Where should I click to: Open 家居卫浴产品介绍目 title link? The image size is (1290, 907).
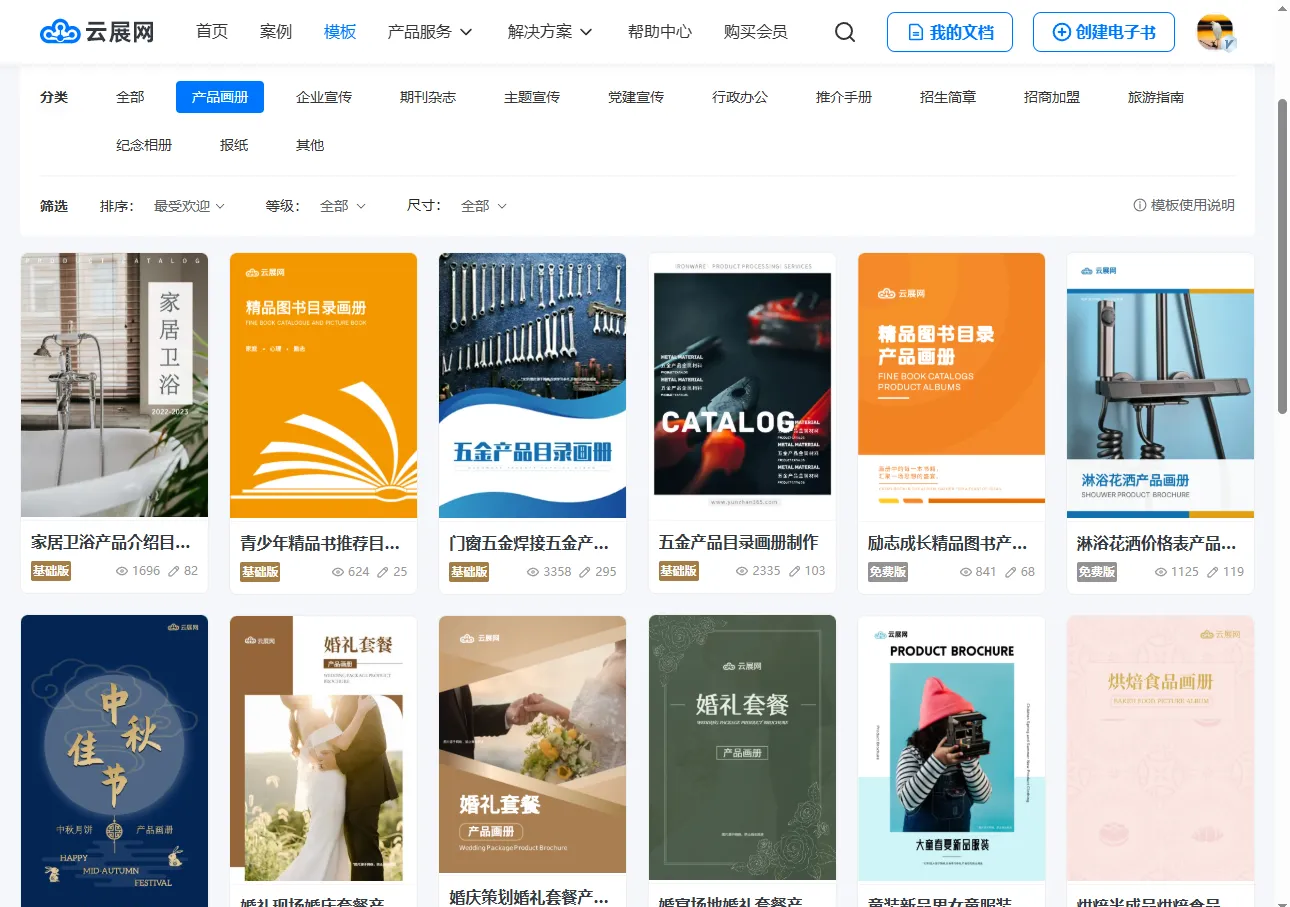click(x=111, y=542)
